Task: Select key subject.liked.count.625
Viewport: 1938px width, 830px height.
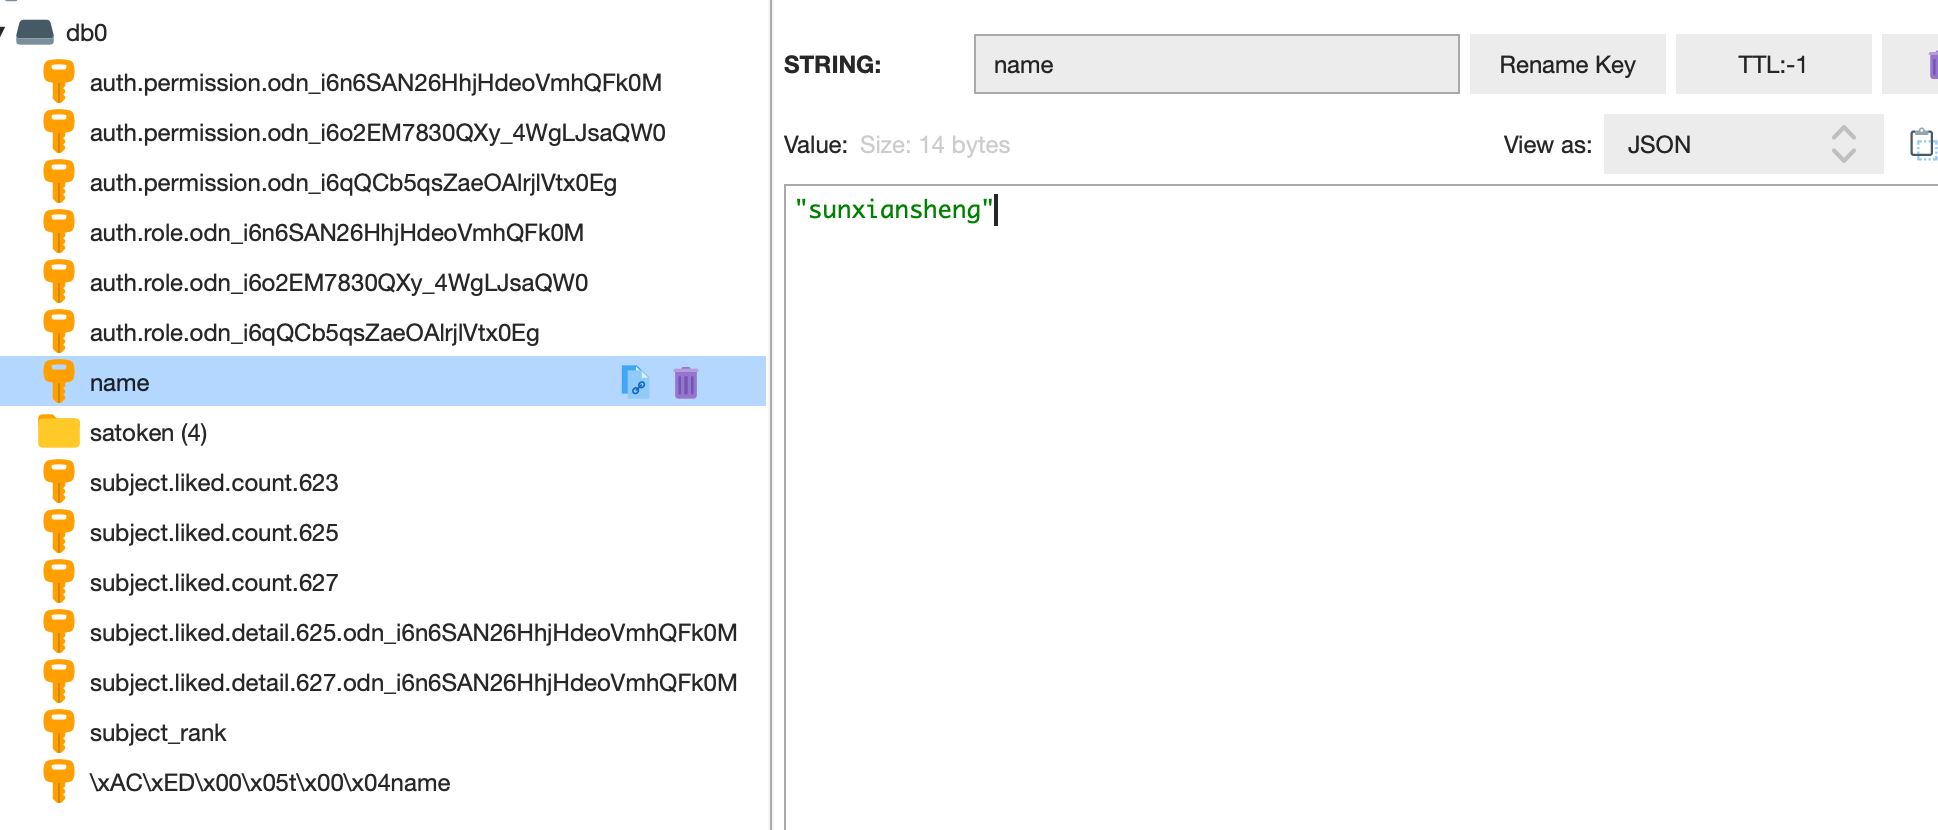Action: (214, 533)
